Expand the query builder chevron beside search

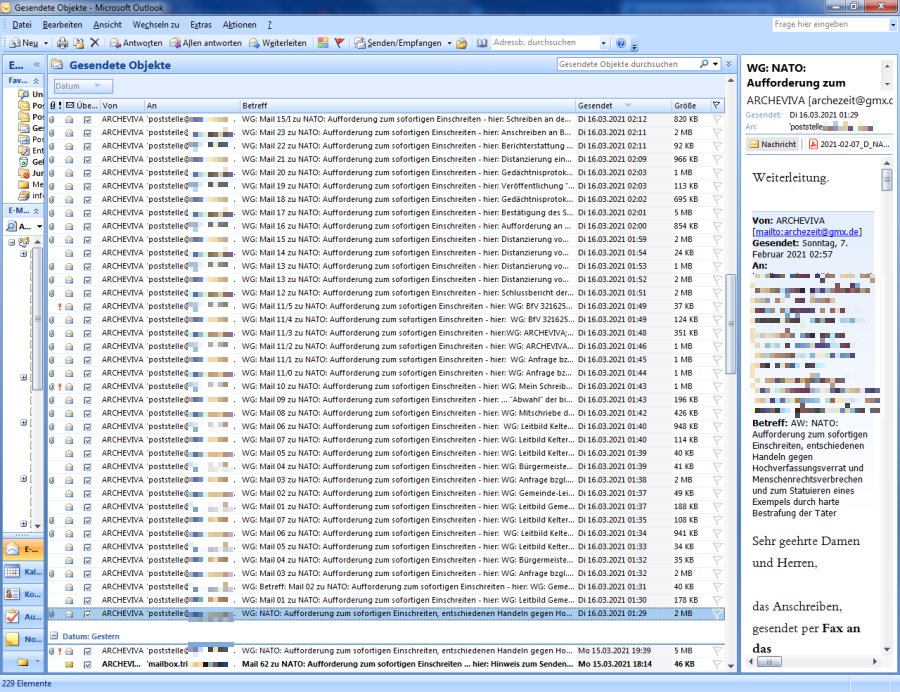coord(728,64)
